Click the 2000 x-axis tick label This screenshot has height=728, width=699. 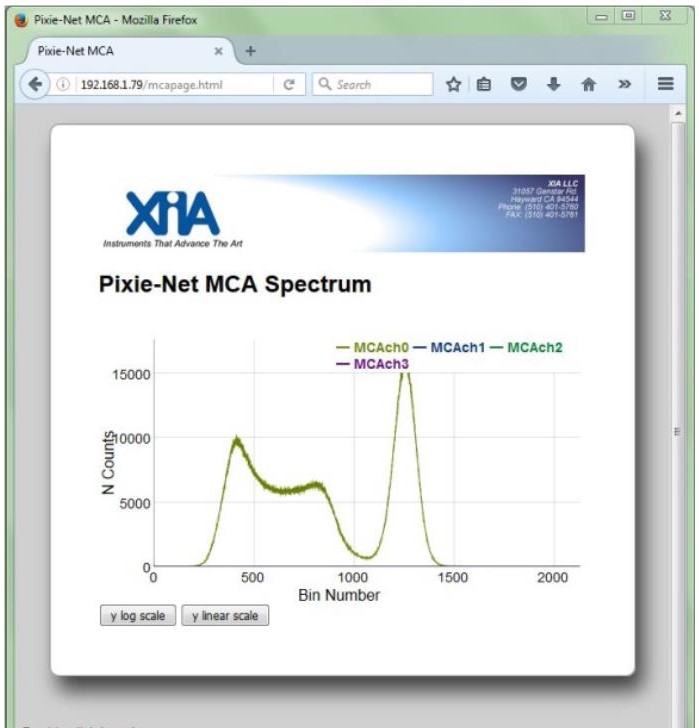552,578
